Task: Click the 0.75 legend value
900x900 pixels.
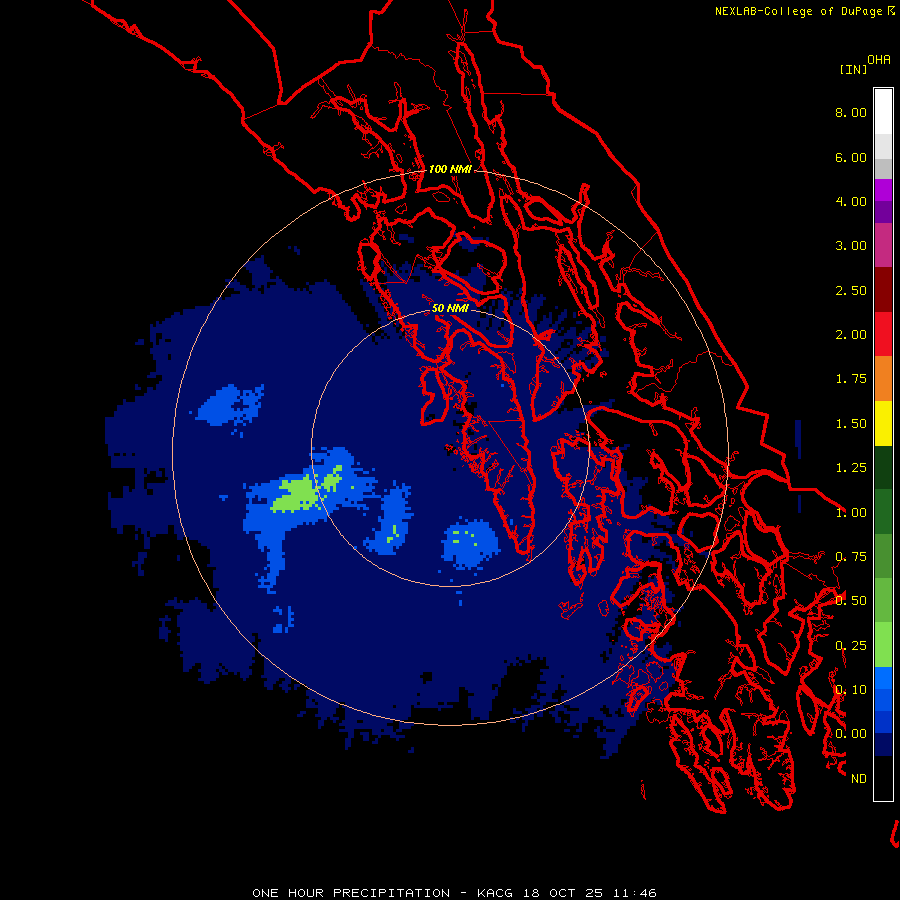Action: point(851,557)
